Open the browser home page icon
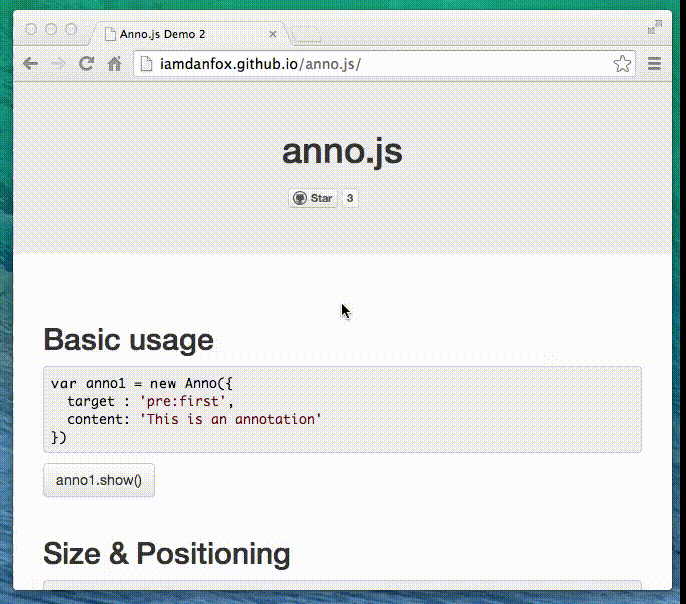 (x=115, y=64)
